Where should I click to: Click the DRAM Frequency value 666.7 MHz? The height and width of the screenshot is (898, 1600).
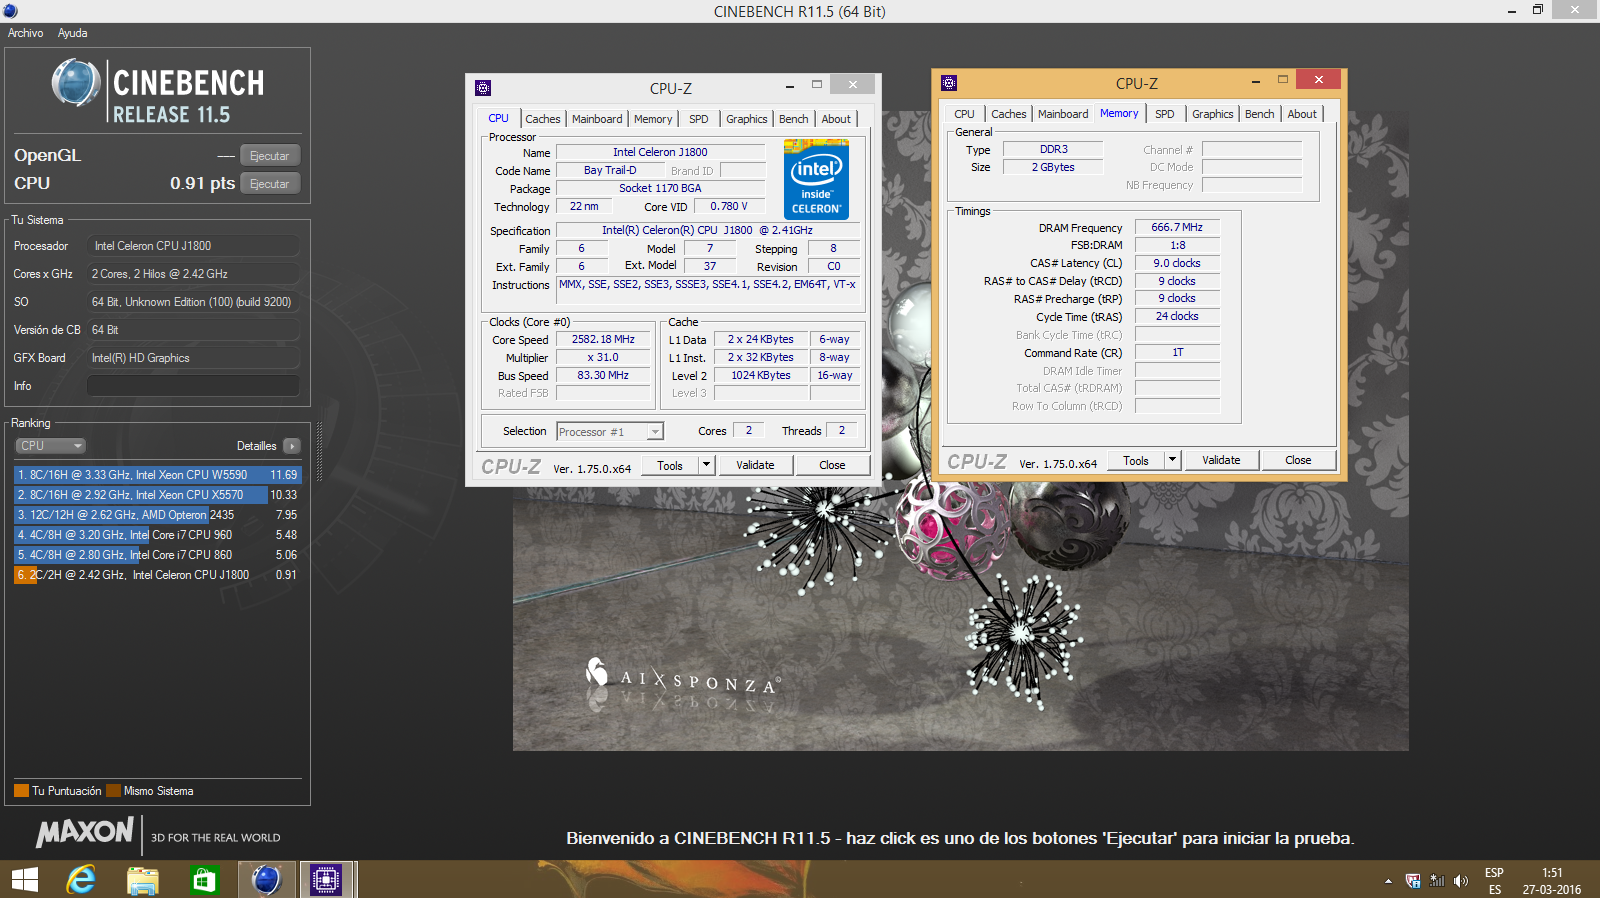point(1177,228)
